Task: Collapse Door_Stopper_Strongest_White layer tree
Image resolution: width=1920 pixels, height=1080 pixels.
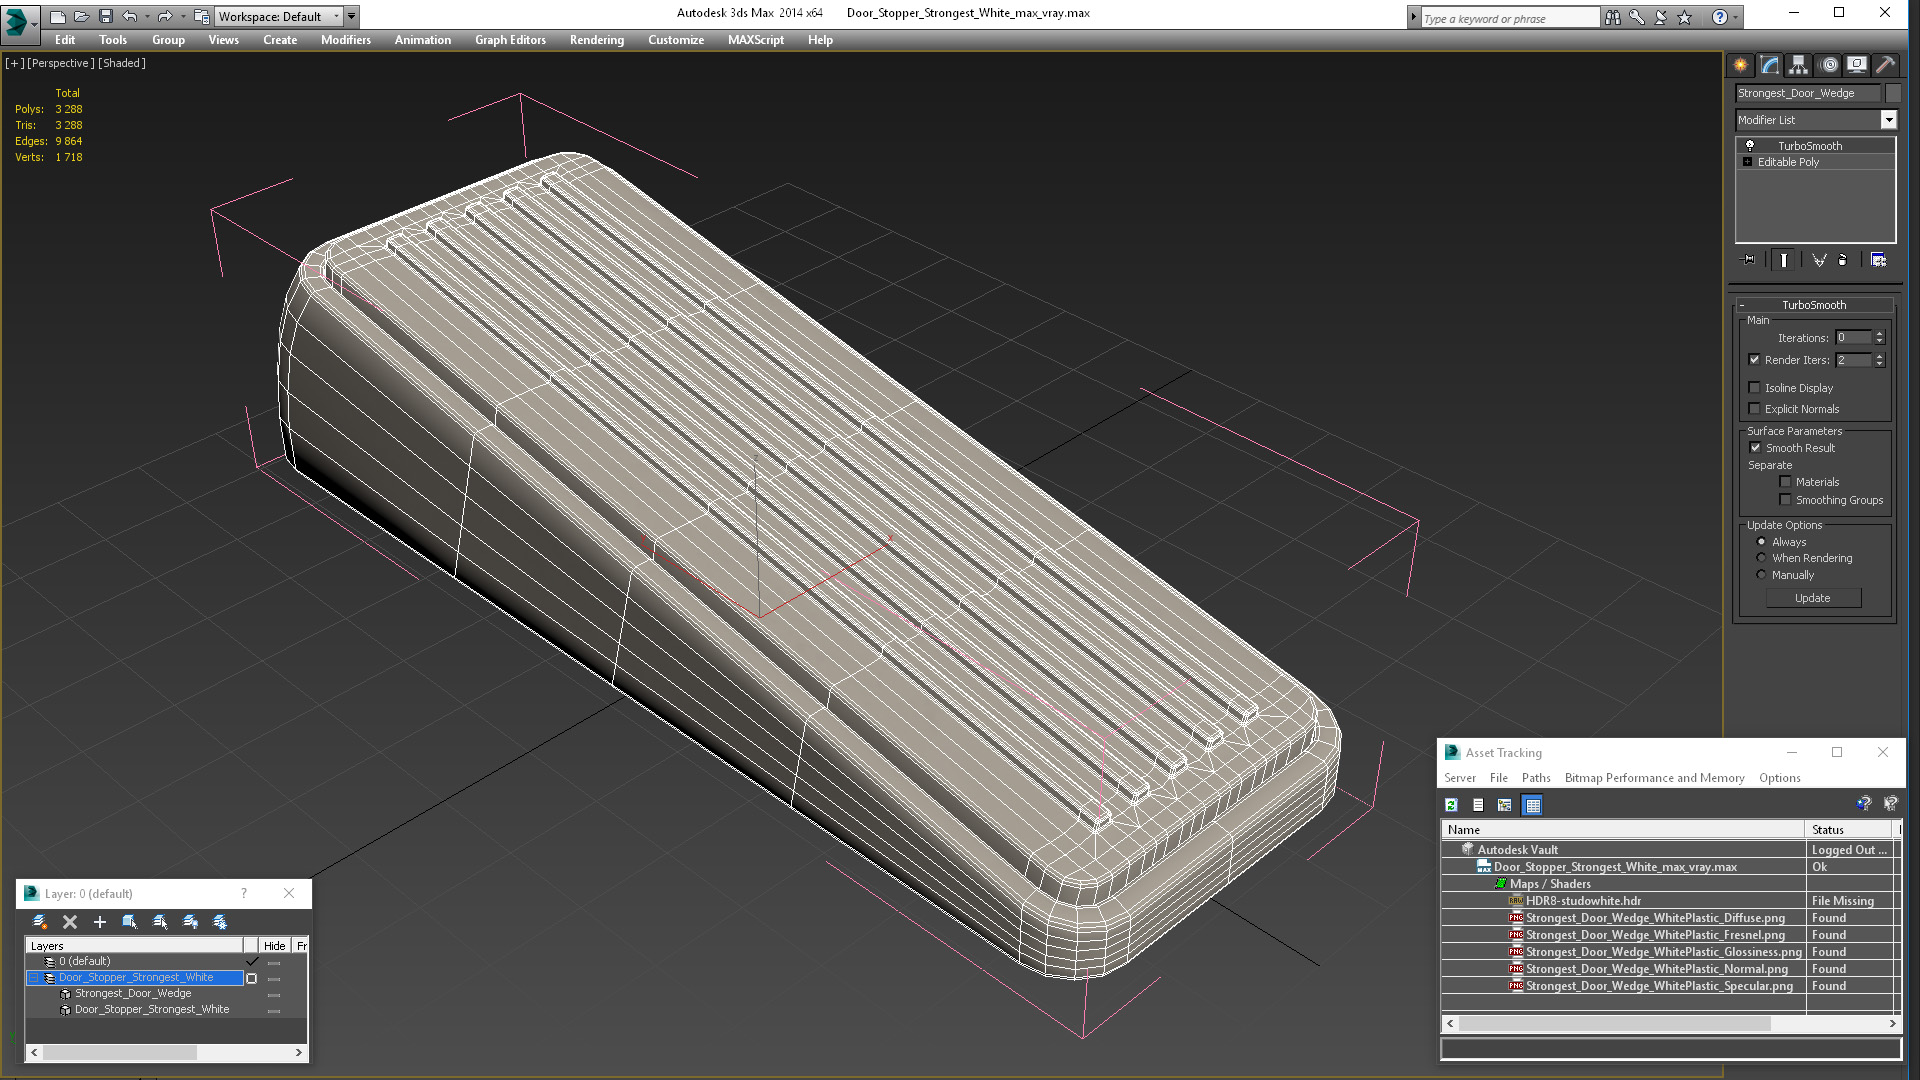Action: (x=34, y=978)
